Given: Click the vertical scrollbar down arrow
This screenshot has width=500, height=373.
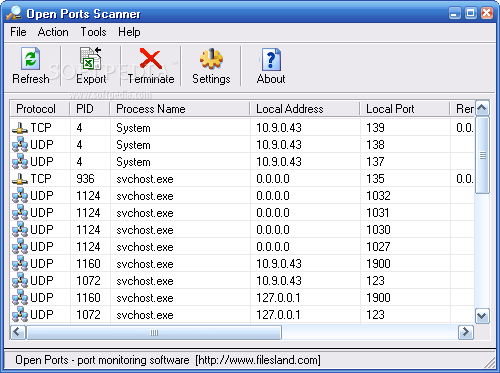Looking at the screenshot, I should tap(482, 316).
